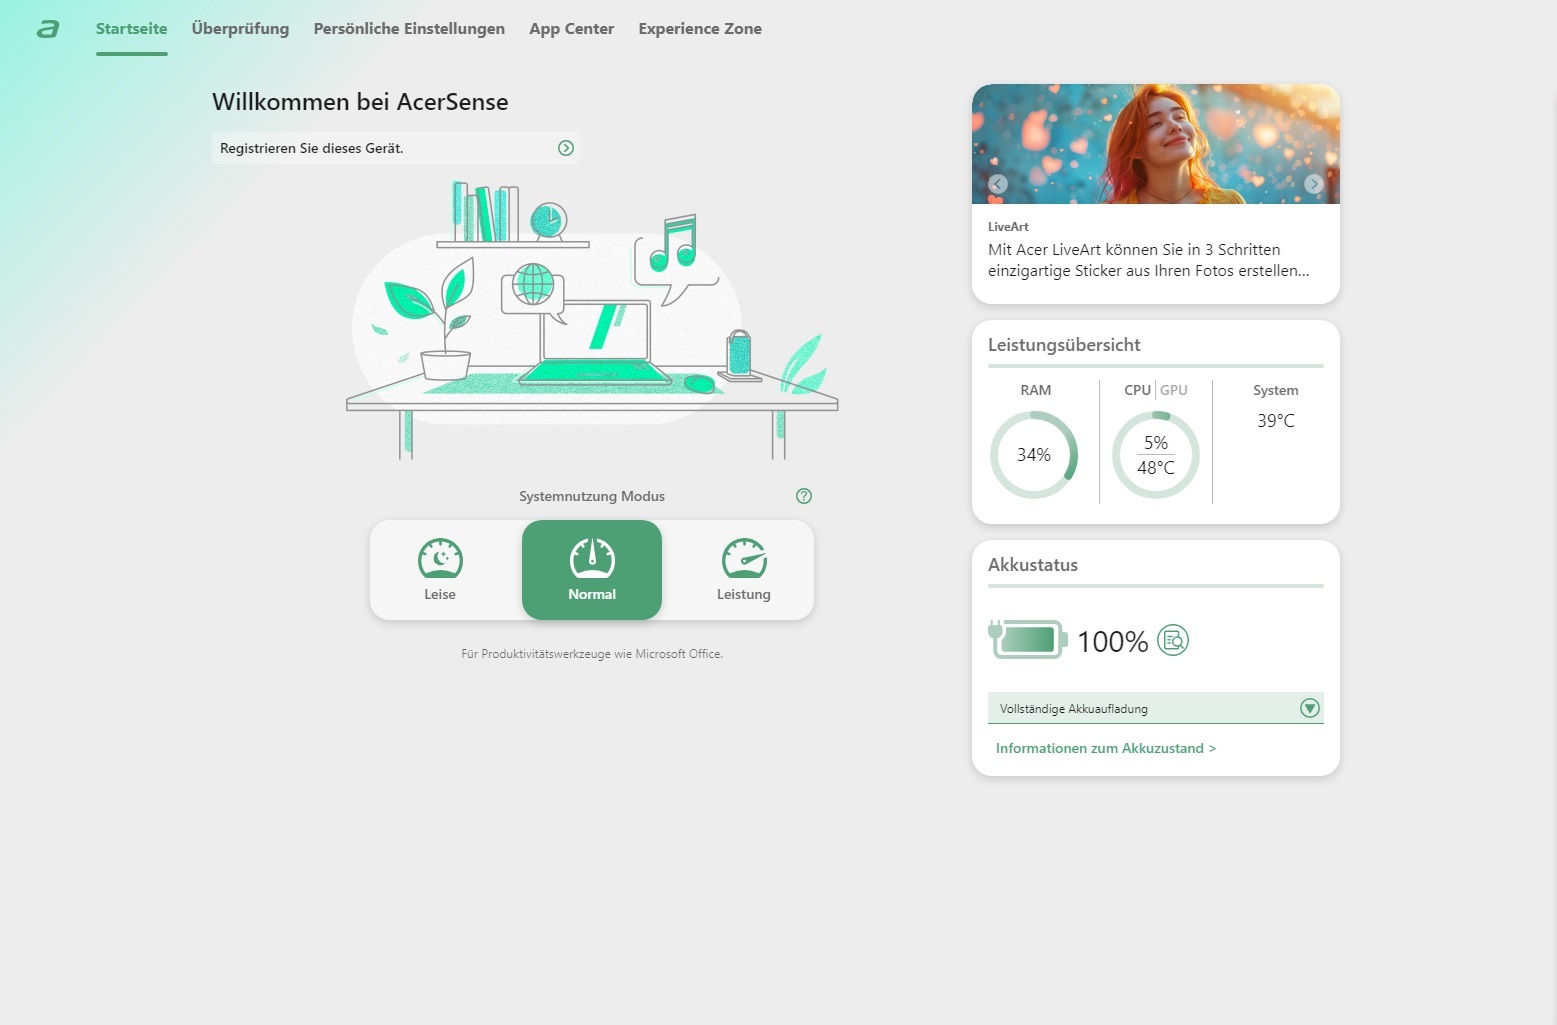Click System temperature 39°C value
The image size is (1557, 1025).
pos(1276,421)
